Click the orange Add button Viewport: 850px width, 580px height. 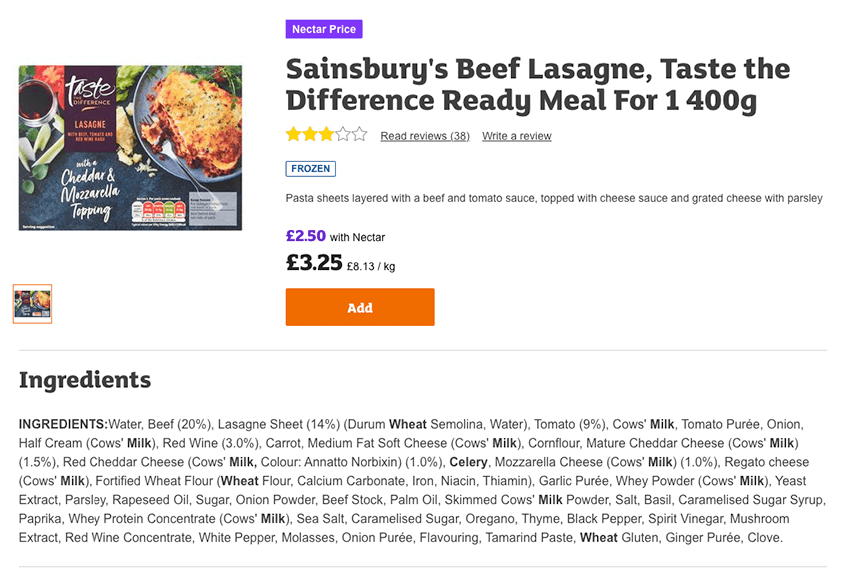[x=359, y=307]
